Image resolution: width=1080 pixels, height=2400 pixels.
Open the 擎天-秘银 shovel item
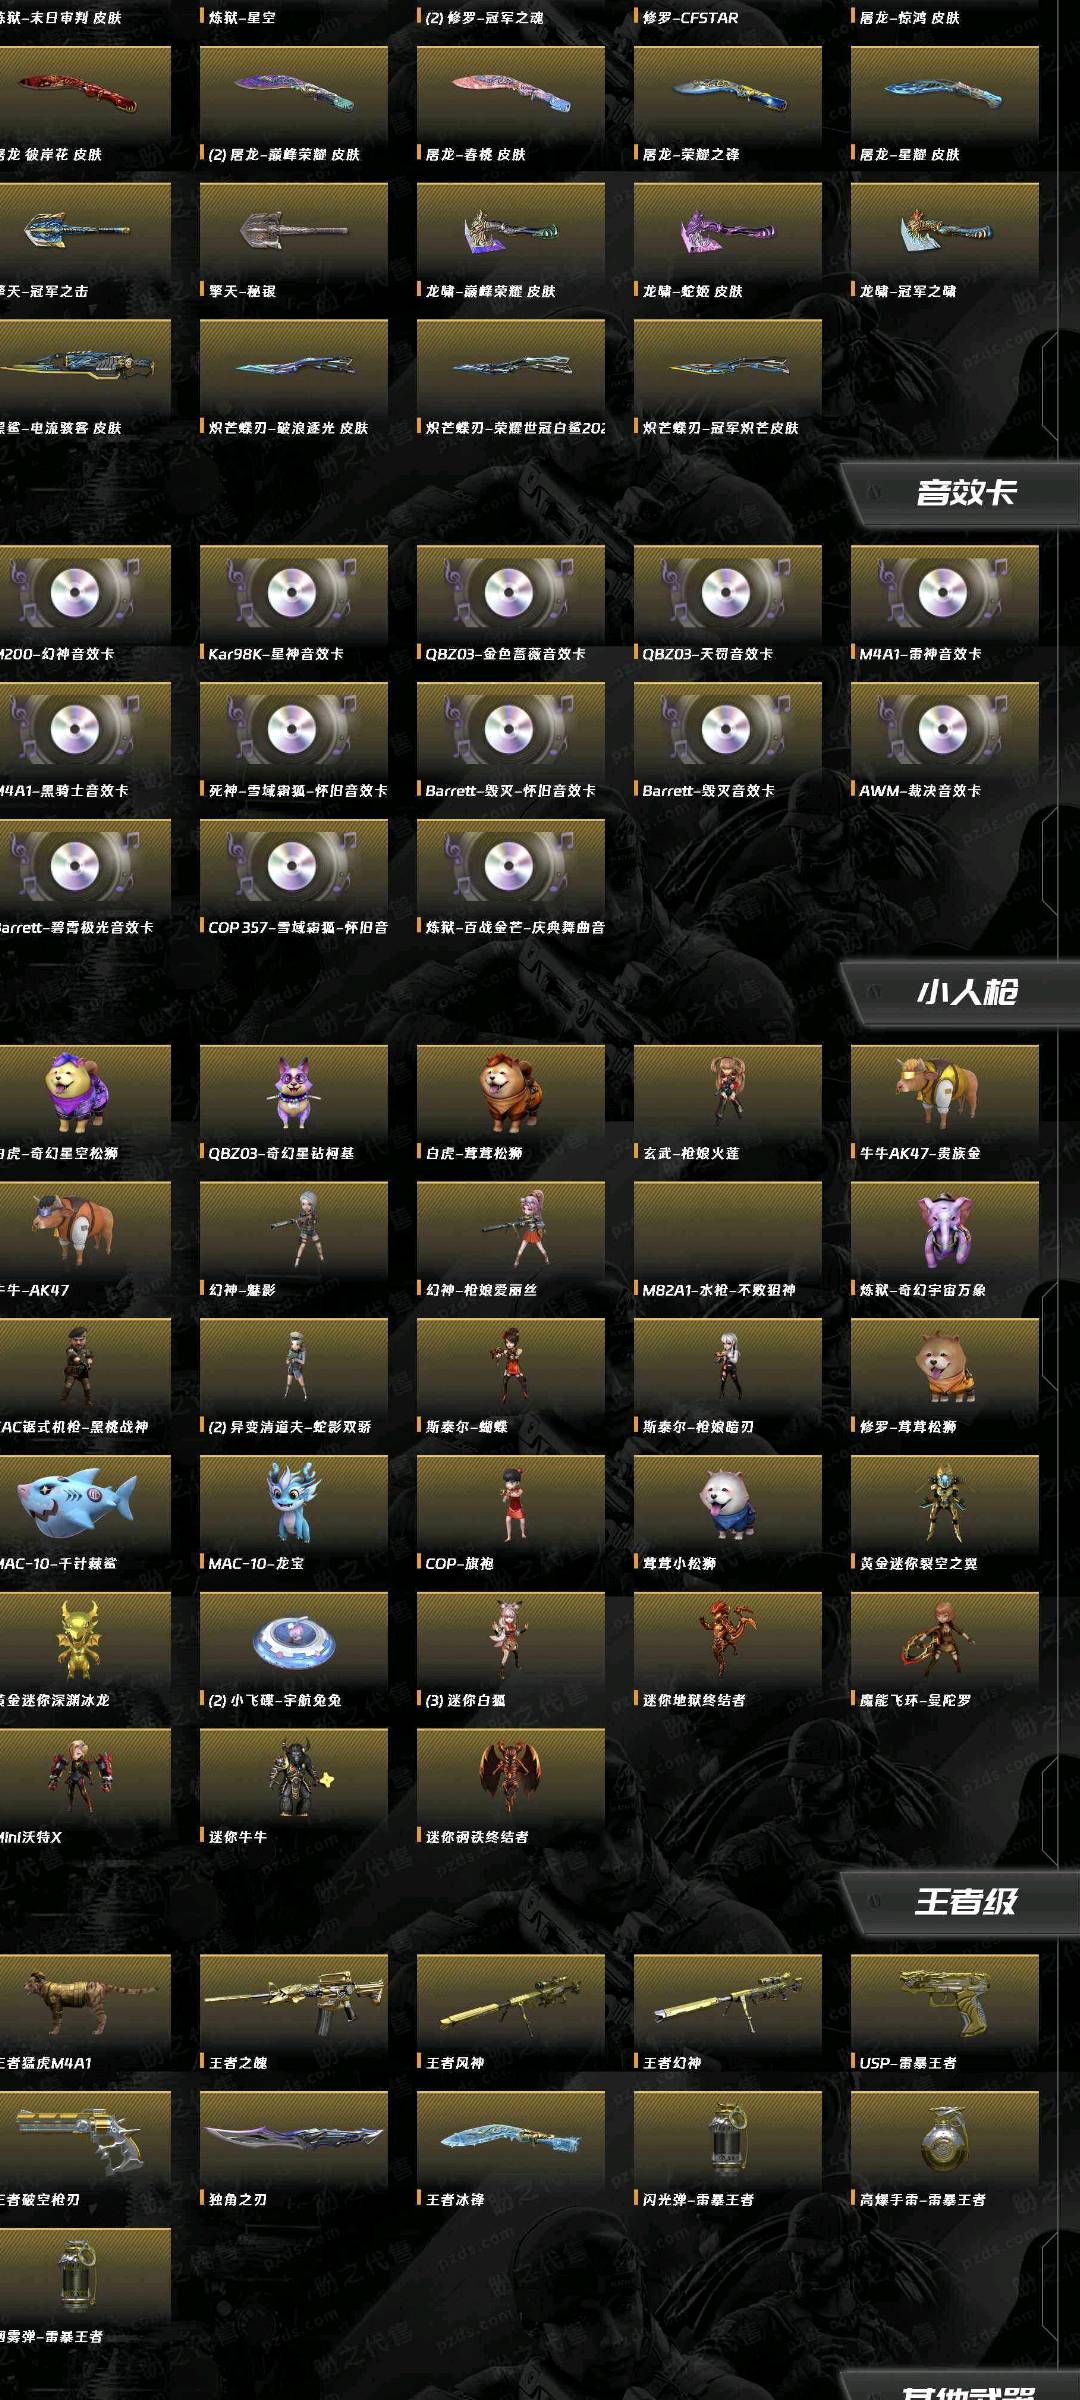(293, 232)
